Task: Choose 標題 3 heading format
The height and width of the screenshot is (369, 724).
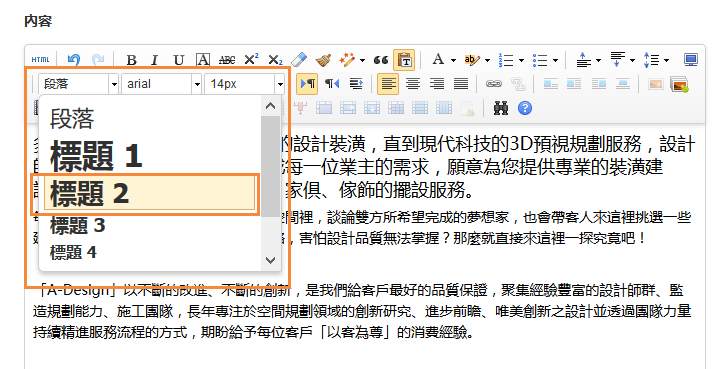Action: pos(150,225)
